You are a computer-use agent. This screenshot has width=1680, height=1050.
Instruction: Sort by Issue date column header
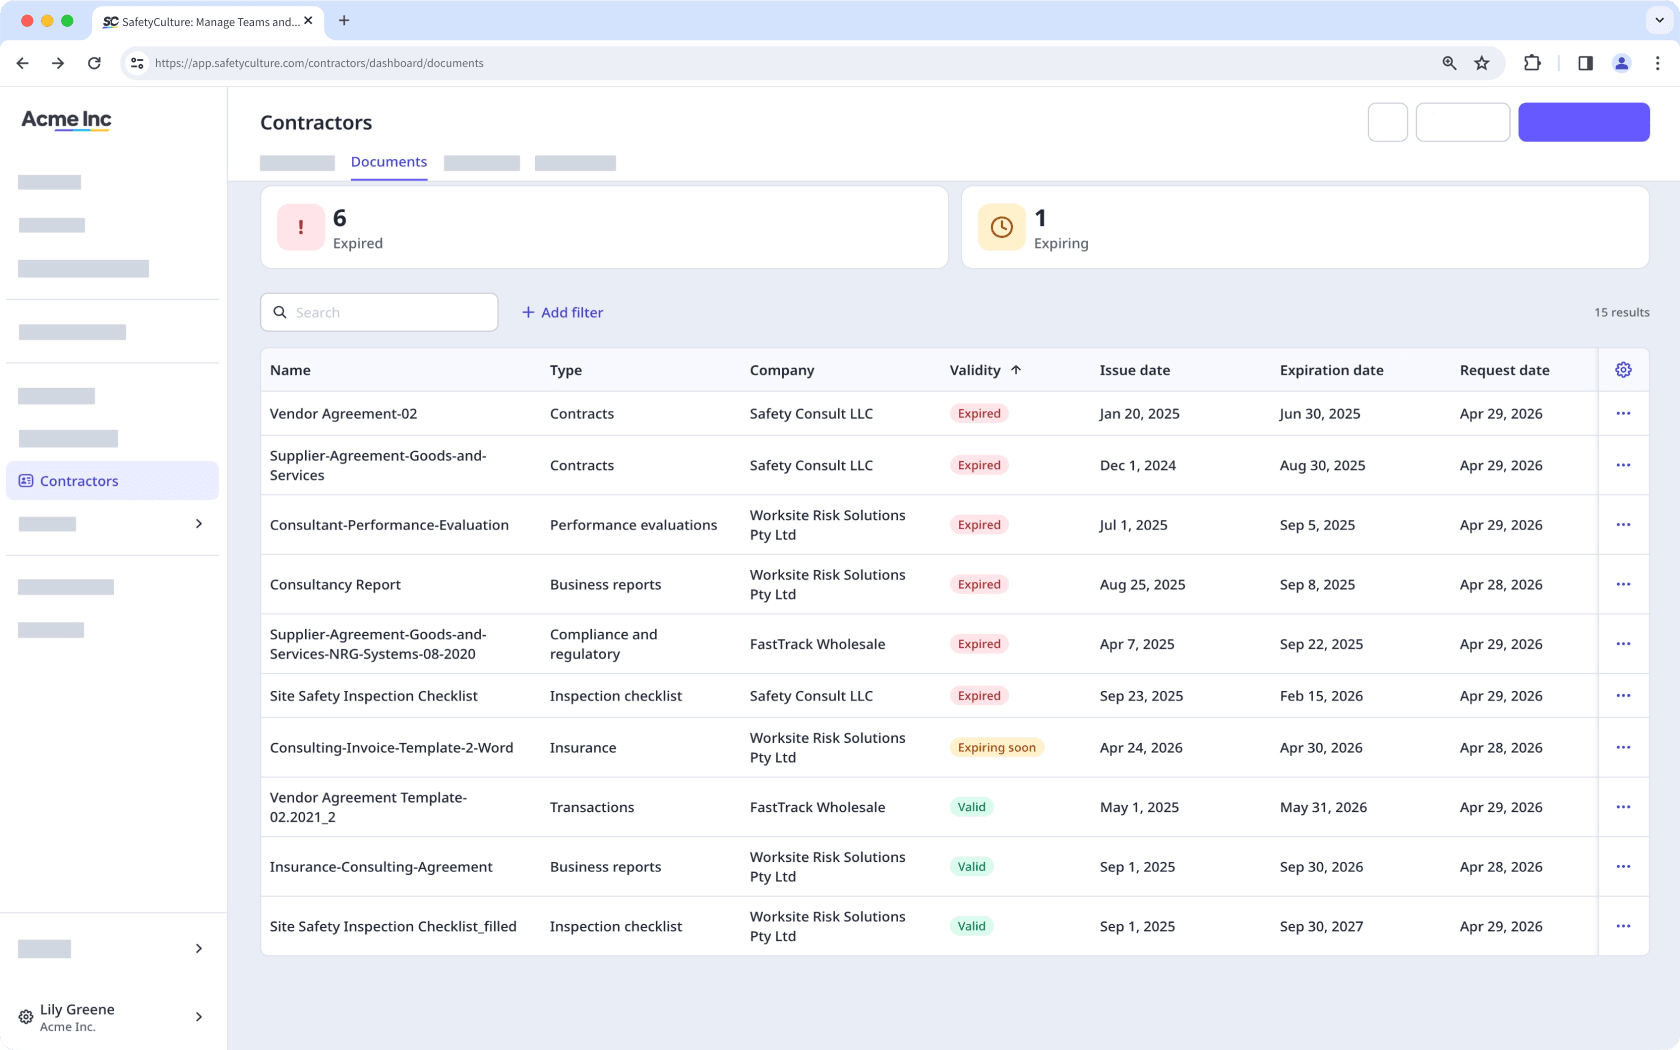point(1134,370)
